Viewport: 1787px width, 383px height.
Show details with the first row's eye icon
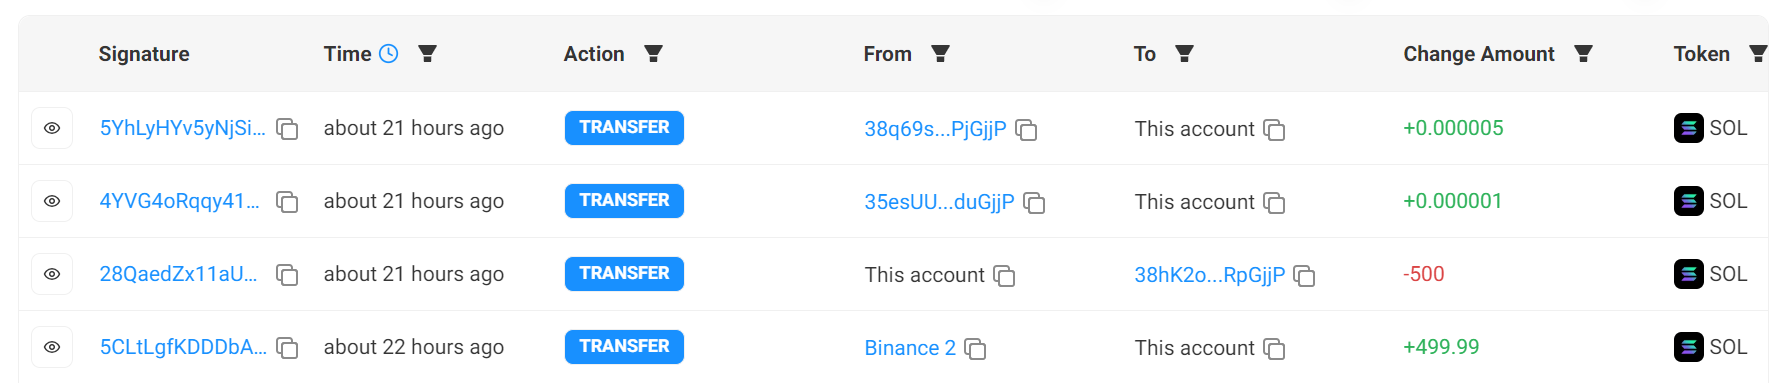point(52,128)
